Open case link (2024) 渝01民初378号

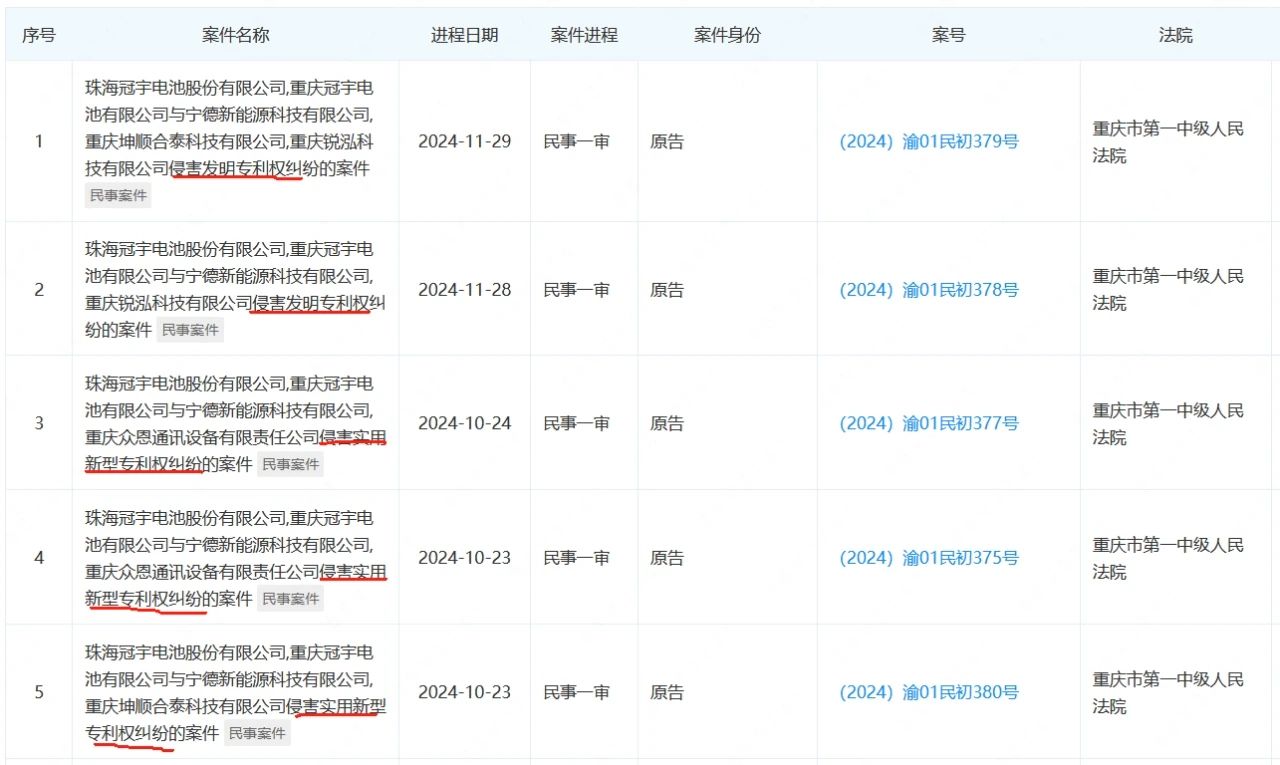(929, 290)
